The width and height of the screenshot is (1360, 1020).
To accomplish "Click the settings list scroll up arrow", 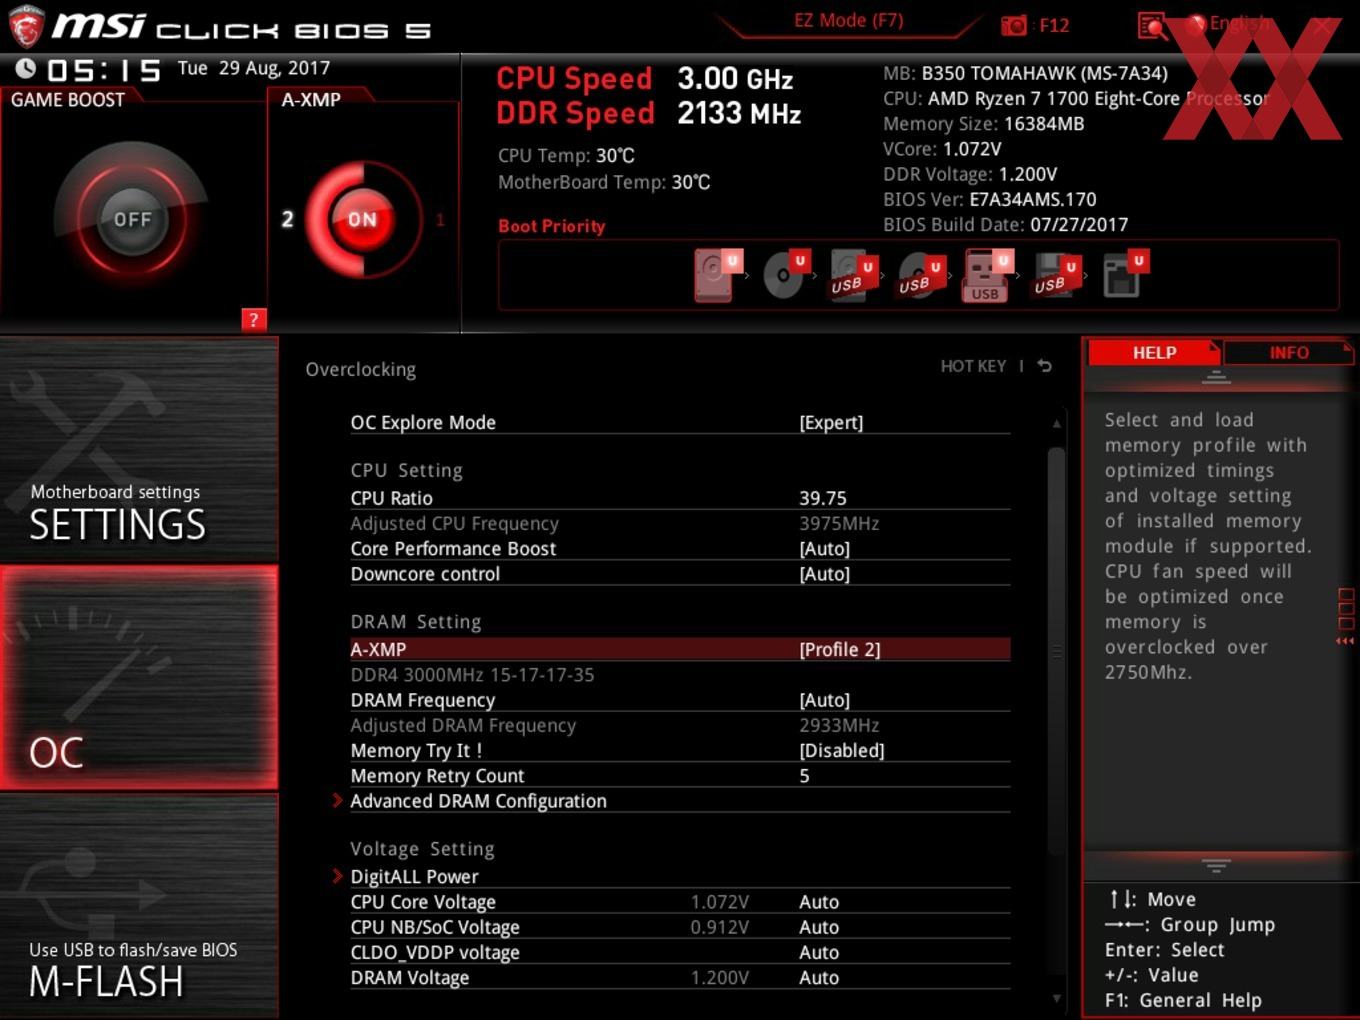I will coord(1056,424).
